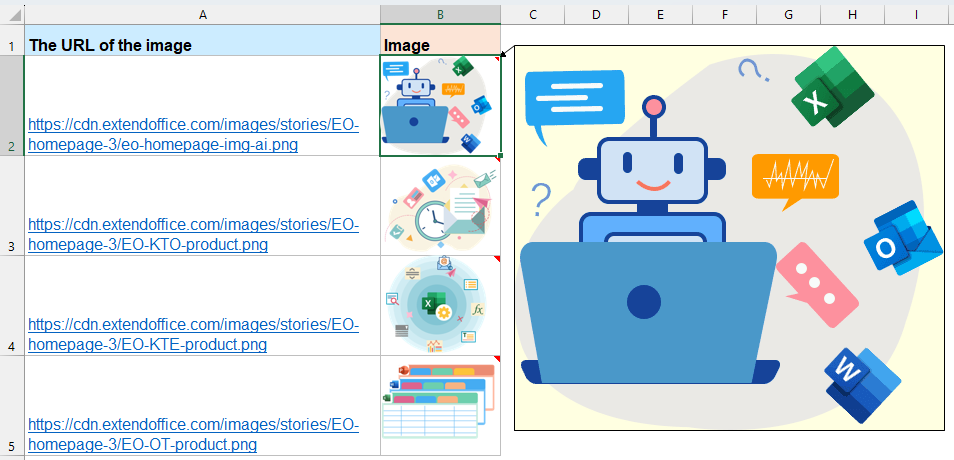This screenshot has width=954, height=460.
Task: Open the eo-homepage-img-ai.png URL link
Action: (193, 135)
